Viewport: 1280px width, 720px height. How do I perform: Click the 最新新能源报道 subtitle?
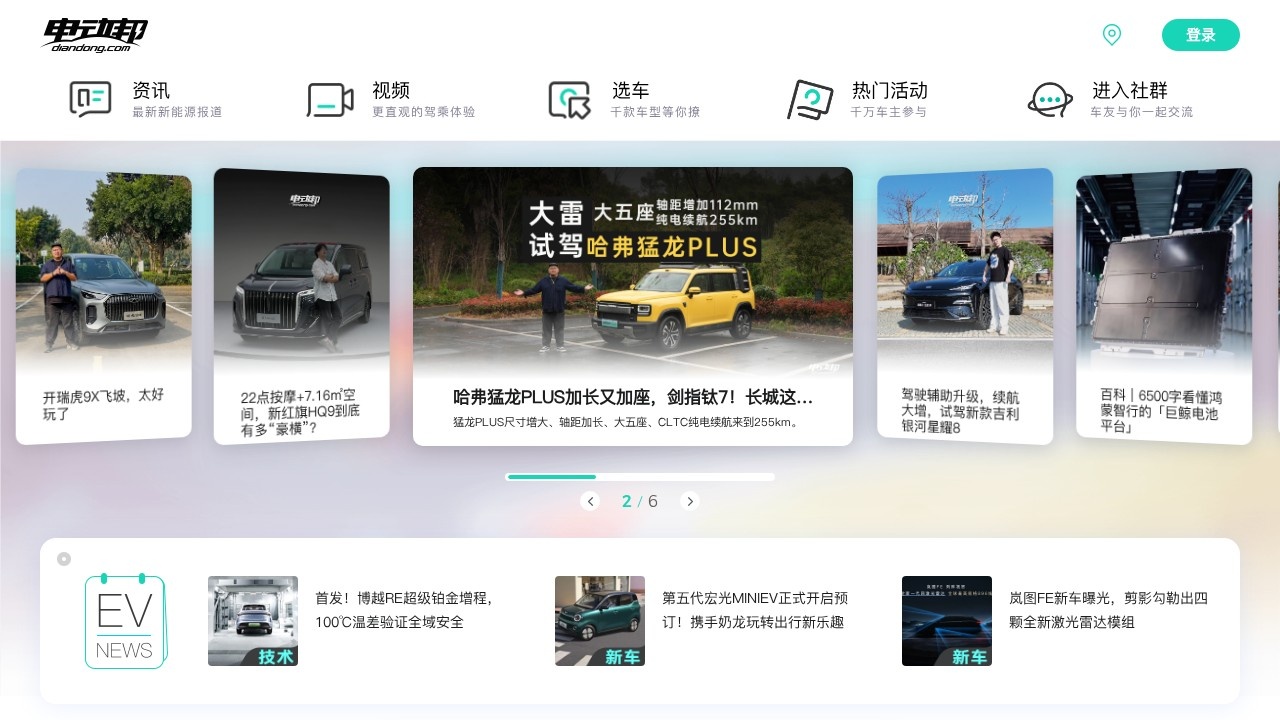tap(177, 112)
